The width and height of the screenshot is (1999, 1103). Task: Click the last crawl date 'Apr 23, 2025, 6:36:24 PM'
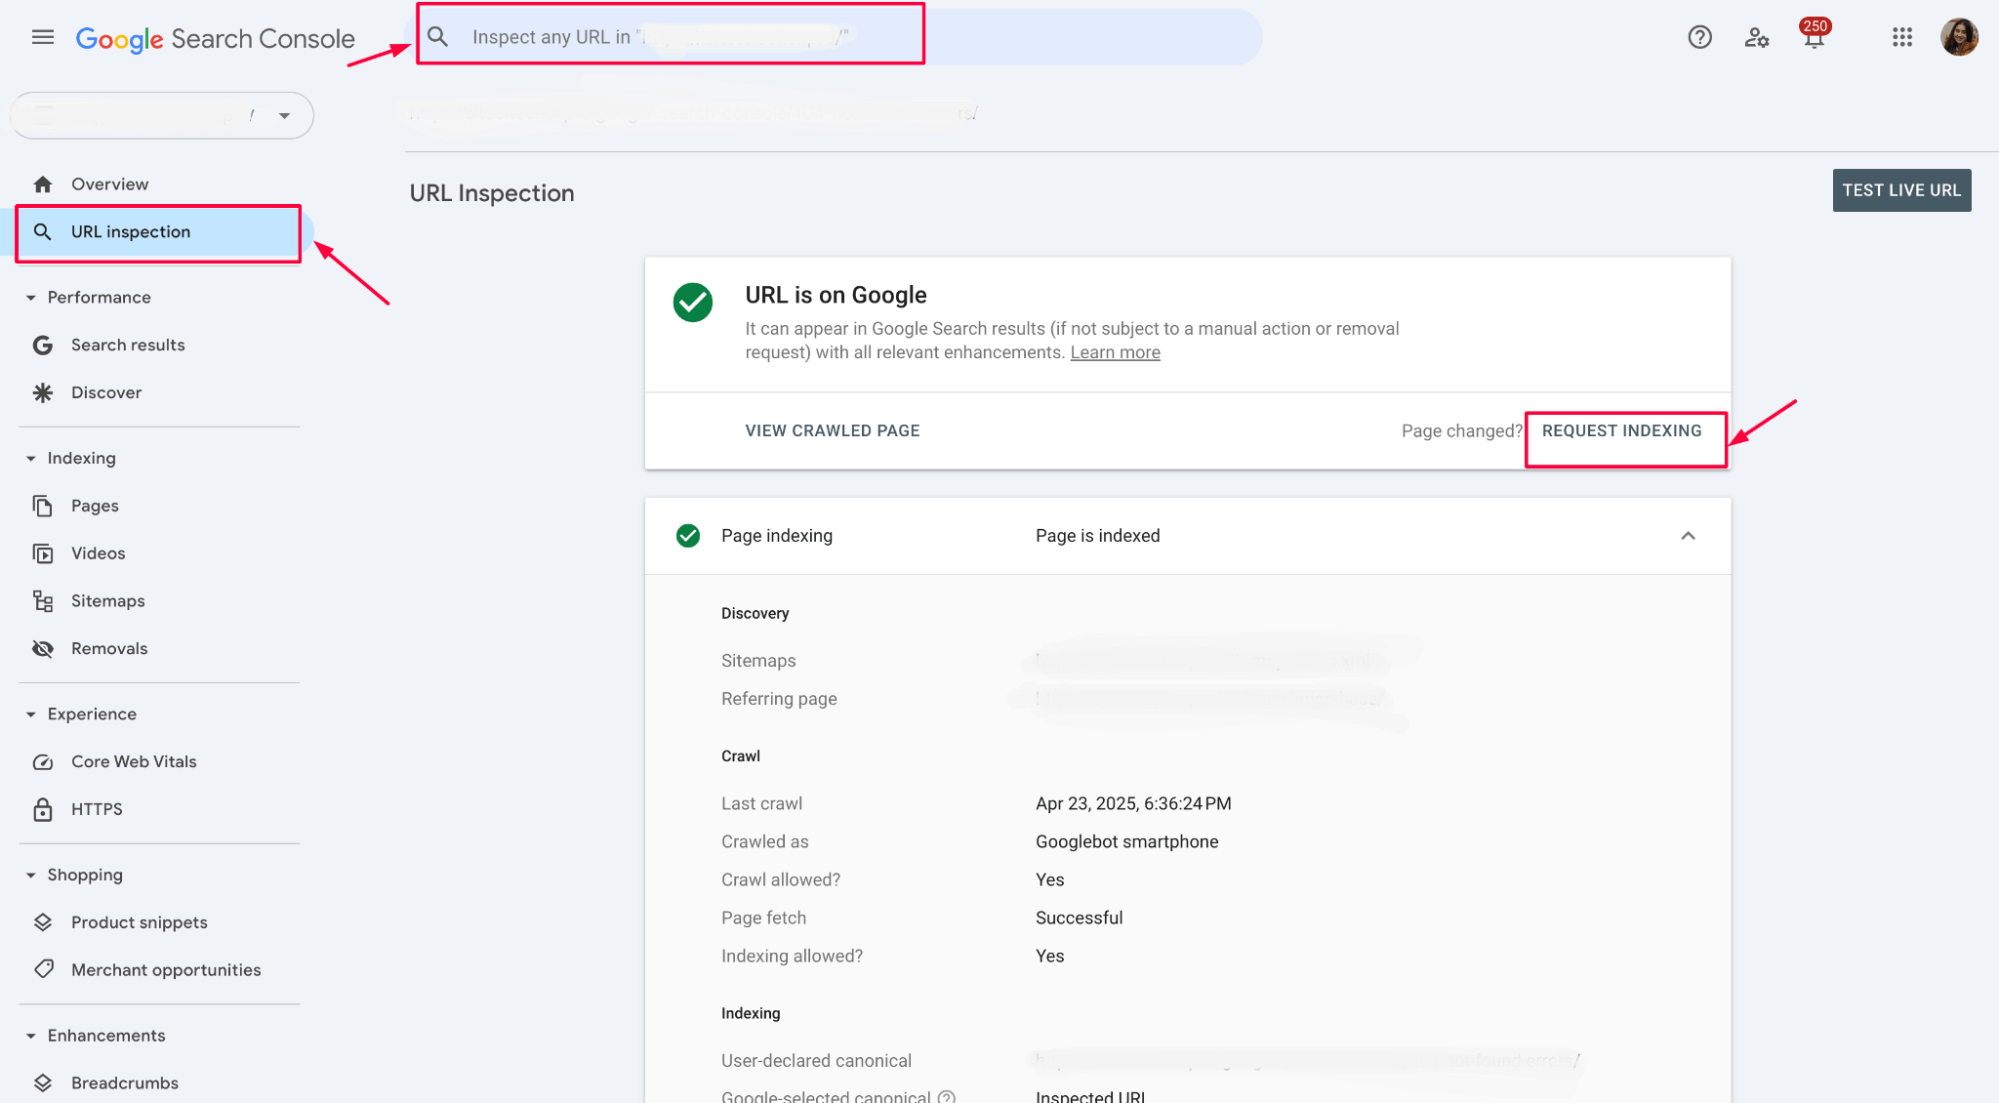pyautogui.click(x=1133, y=804)
